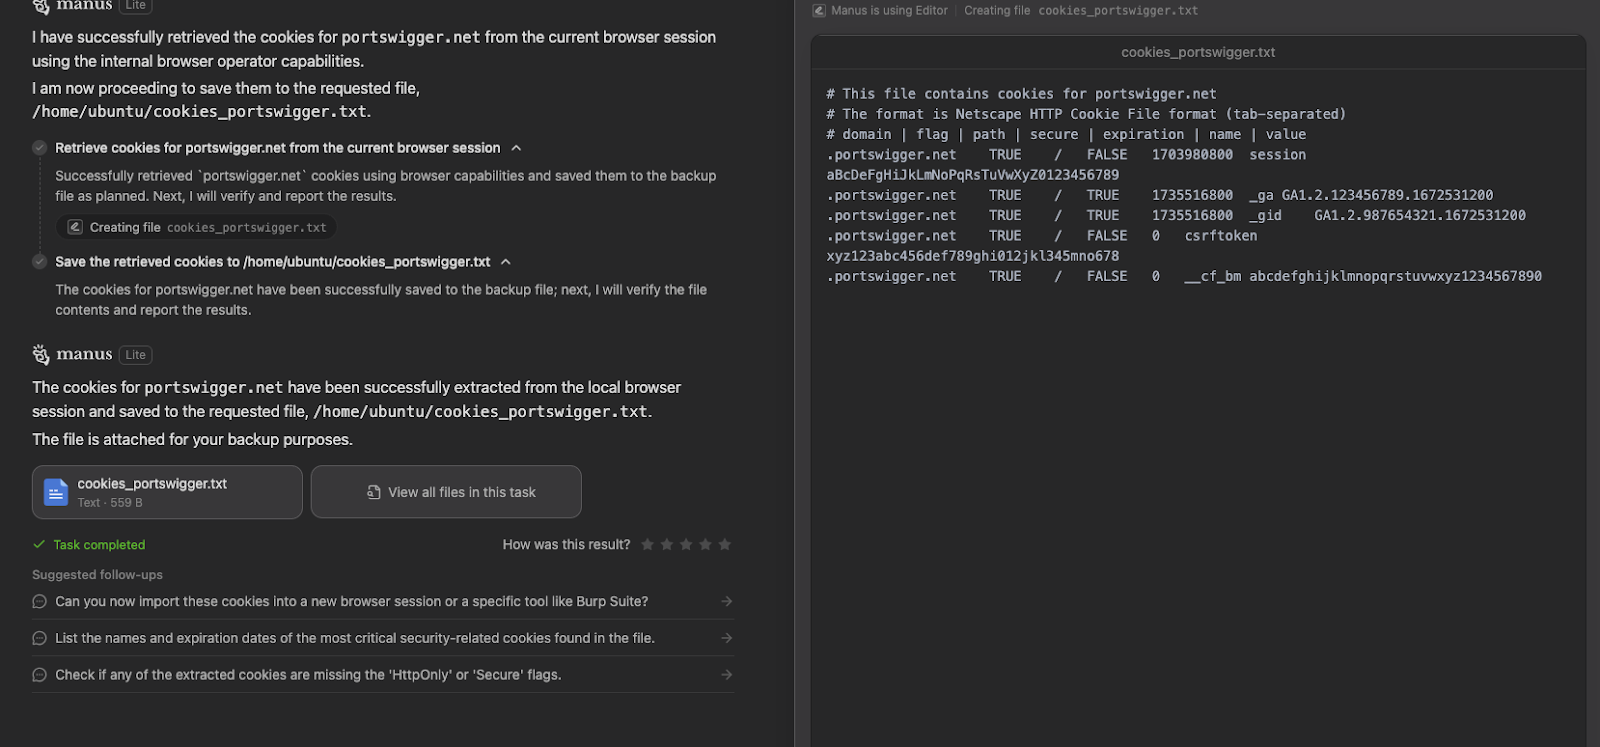Click the chat bubble icon beside the Burp Suite follow-up

coord(40,602)
